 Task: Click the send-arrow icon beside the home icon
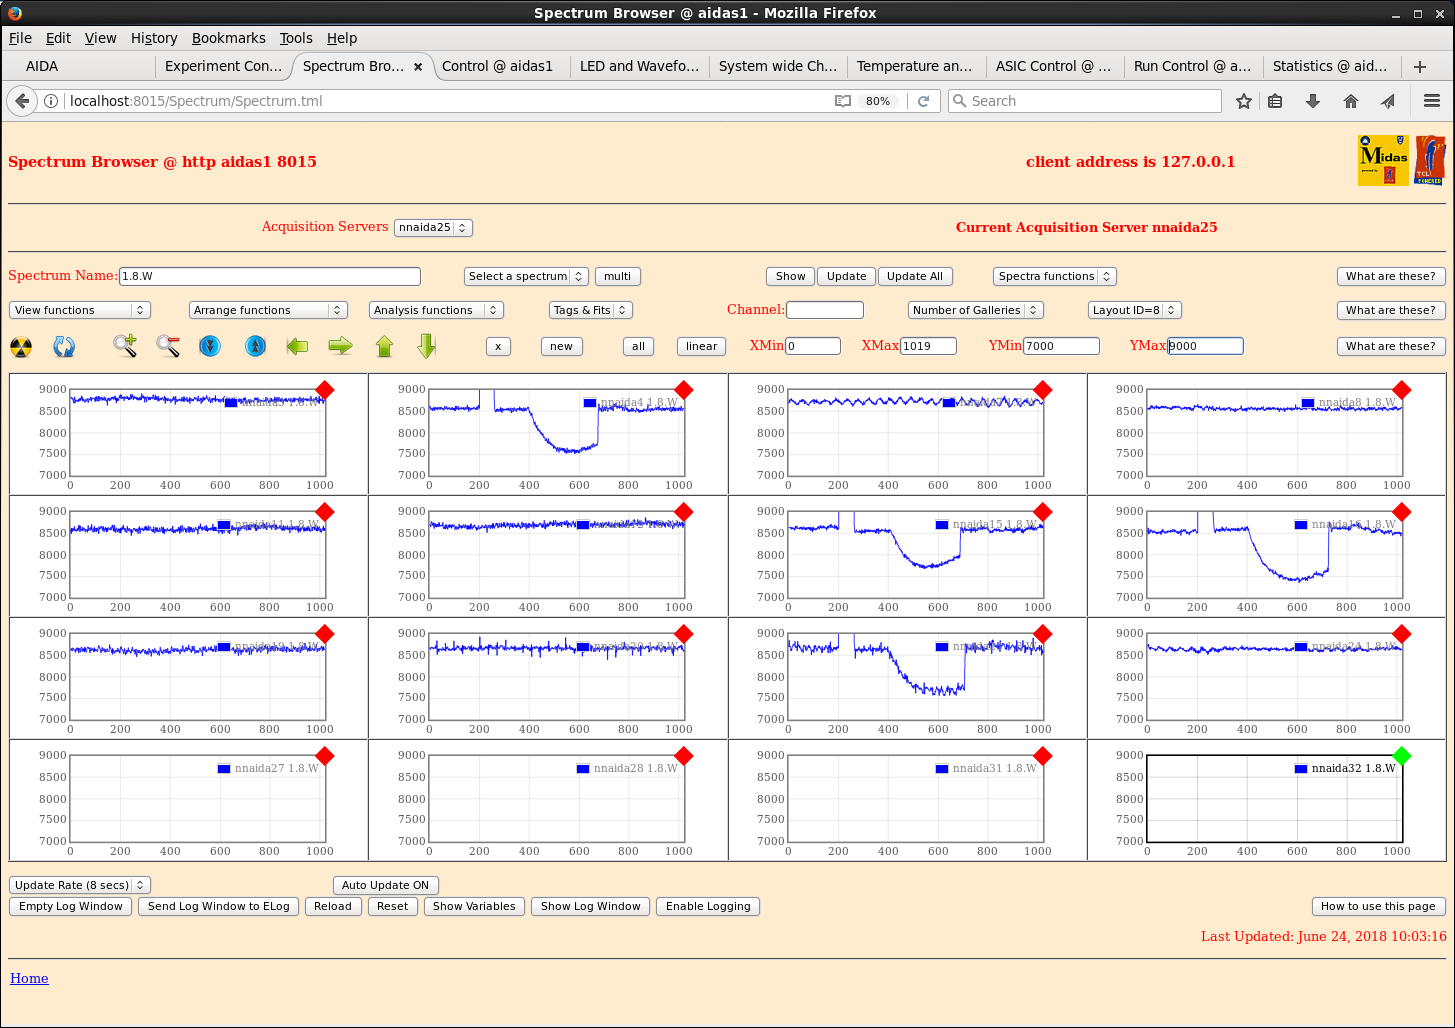[x=1388, y=101]
